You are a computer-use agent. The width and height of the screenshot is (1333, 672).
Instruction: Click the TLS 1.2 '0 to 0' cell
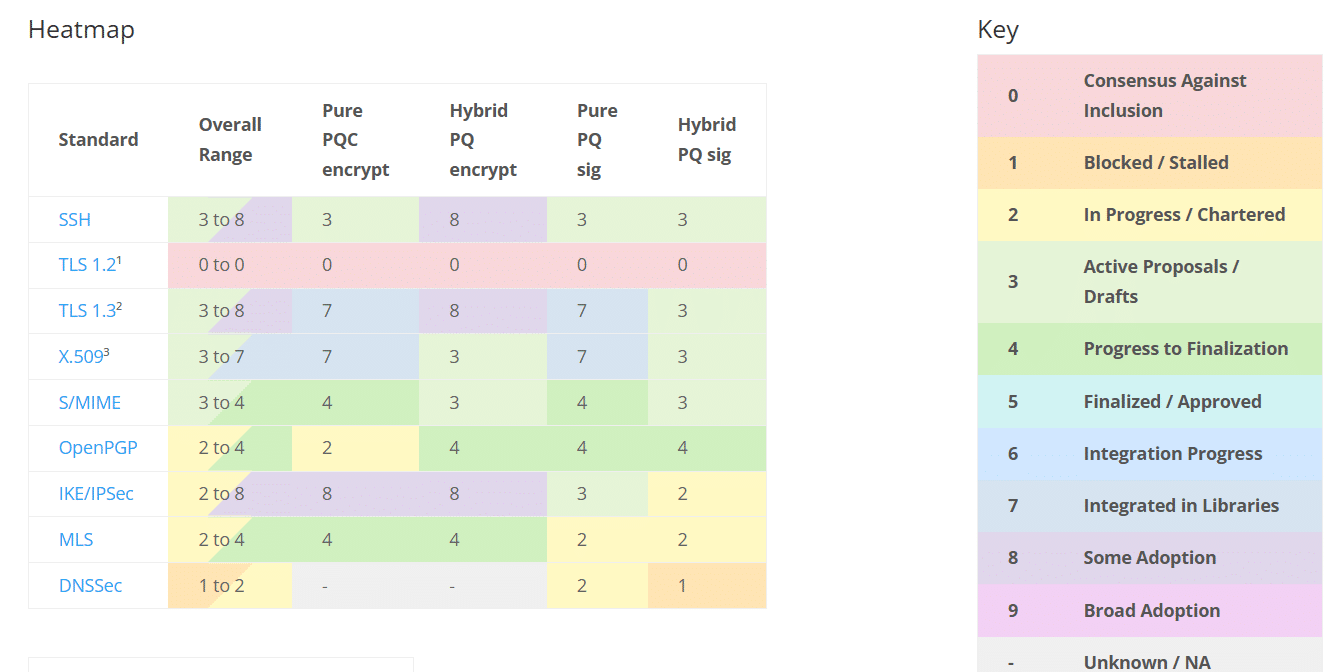click(221, 265)
